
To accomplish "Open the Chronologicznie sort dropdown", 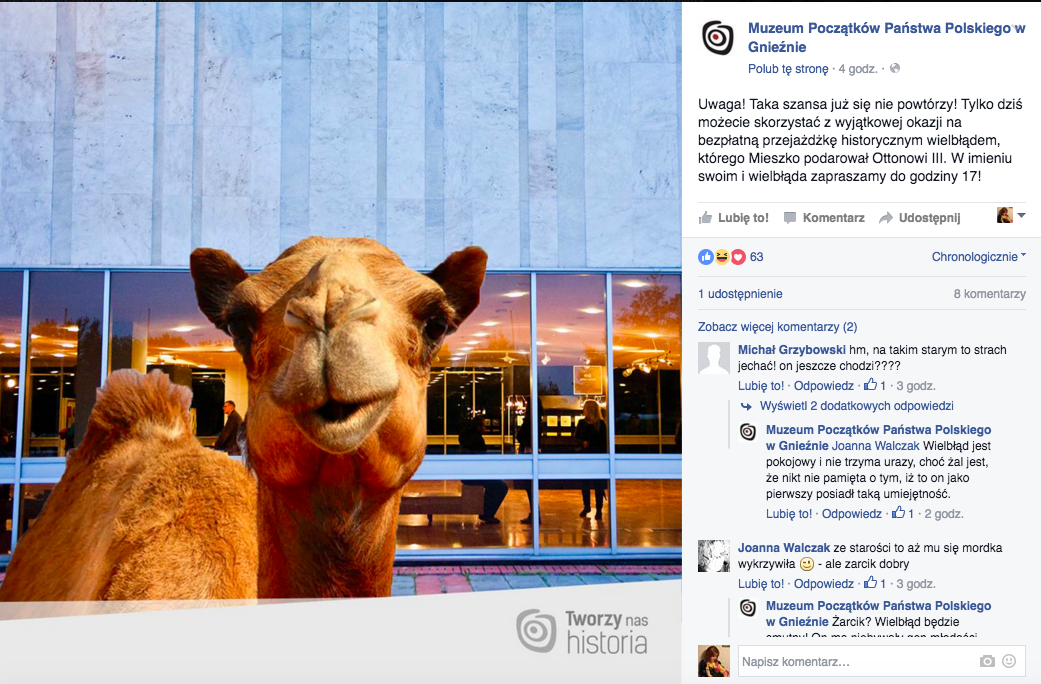I will (978, 257).
